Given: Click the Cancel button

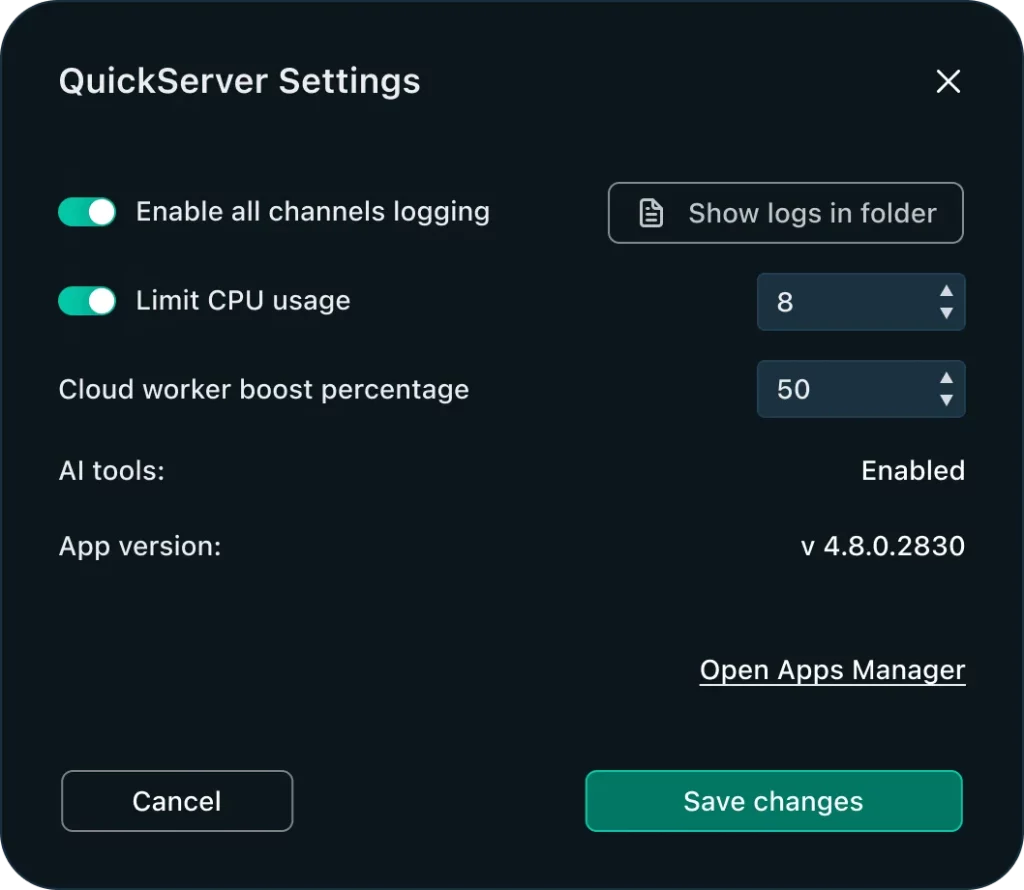Looking at the screenshot, I should pos(177,801).
